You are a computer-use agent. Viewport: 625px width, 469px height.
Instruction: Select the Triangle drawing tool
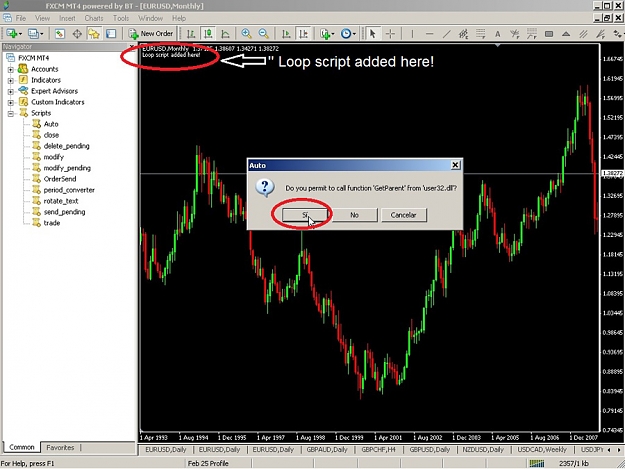click(x=566, y=34)
